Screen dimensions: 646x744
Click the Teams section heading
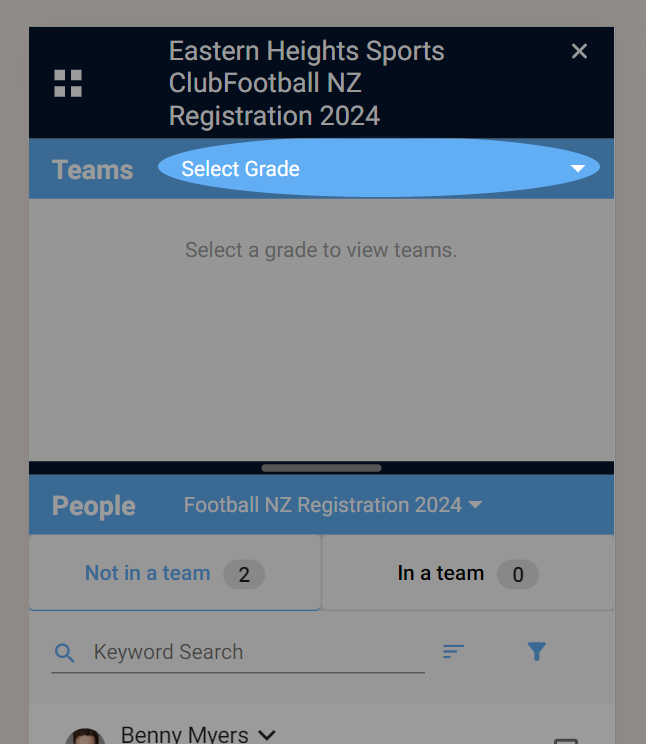click(x=93, y=170)
